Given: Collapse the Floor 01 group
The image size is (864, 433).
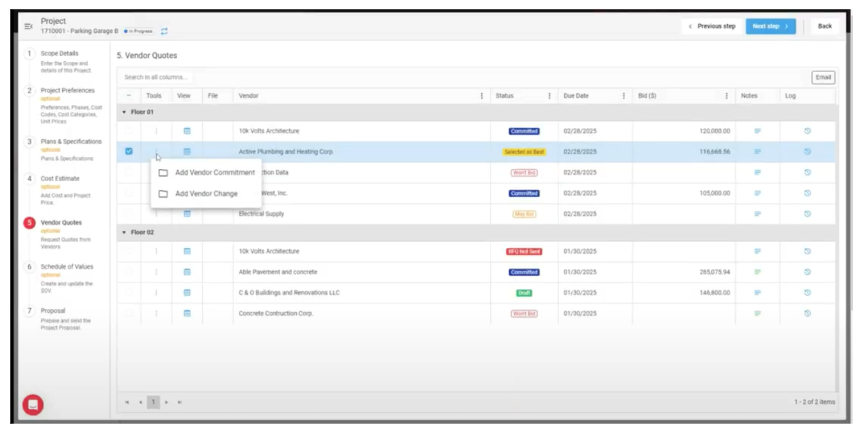Looking at the screenshot, I should [124, 112].
